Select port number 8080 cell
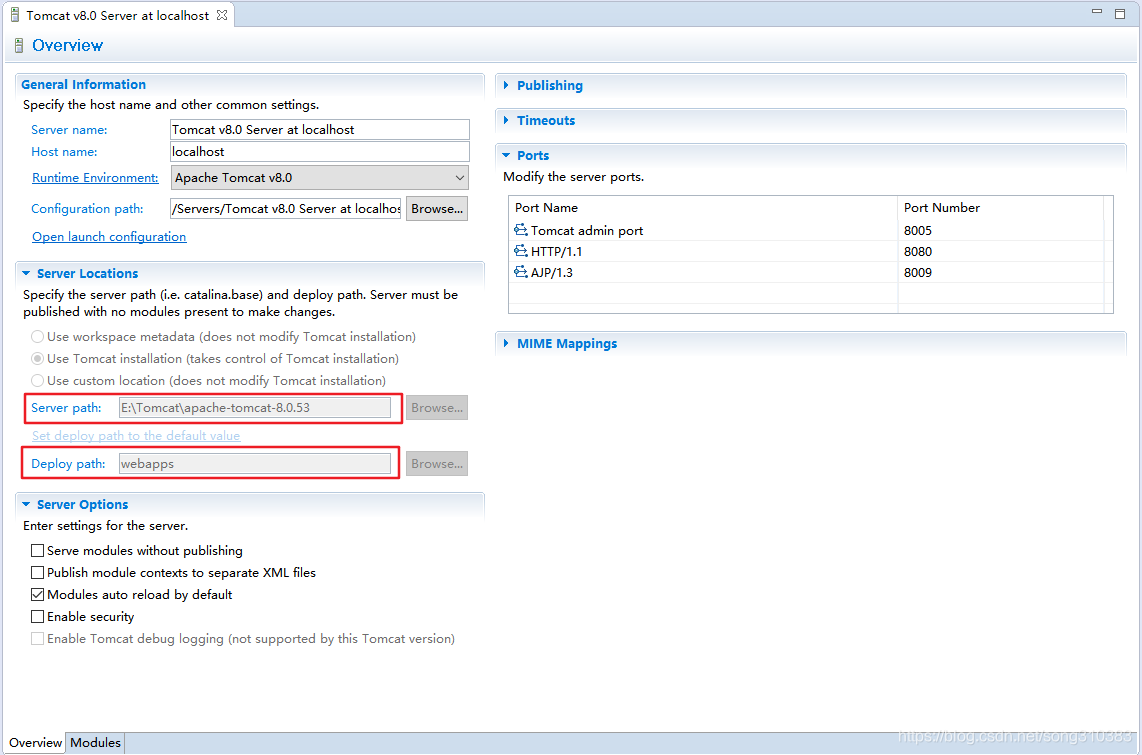 pyautogui.click(x=918, y=251)
